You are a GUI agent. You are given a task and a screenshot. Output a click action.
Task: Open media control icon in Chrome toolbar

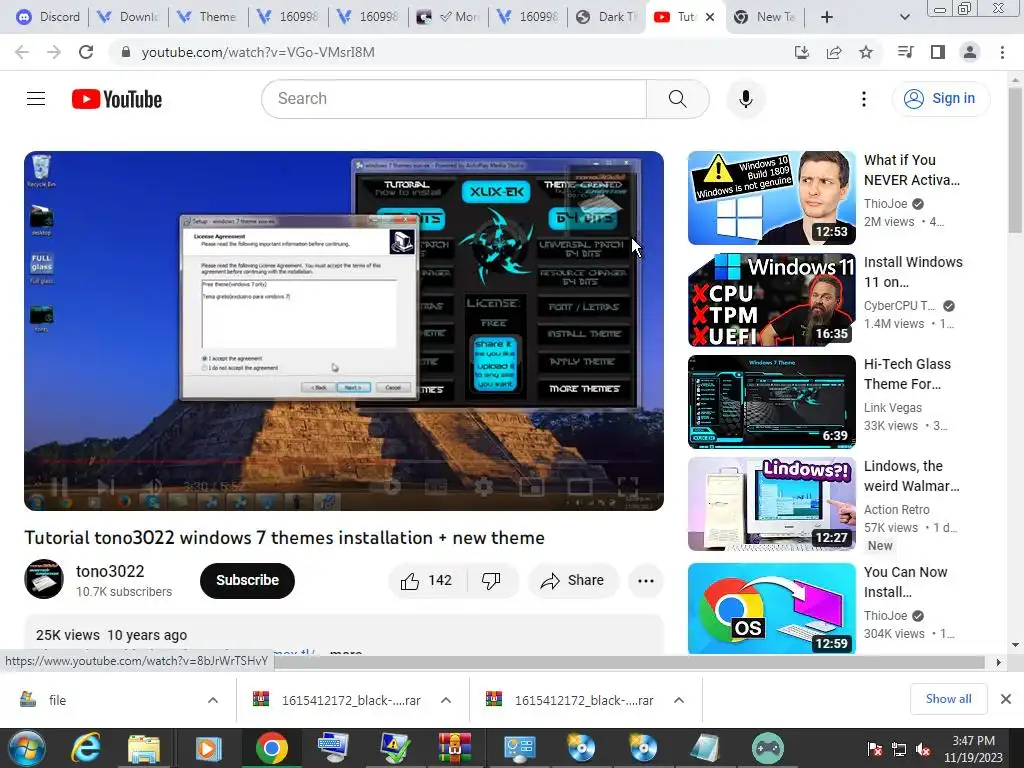pyautogui.click(x=905, y=52)
